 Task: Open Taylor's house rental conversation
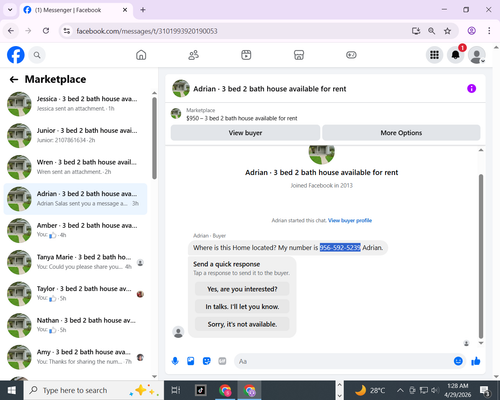(x=75, y=294)
